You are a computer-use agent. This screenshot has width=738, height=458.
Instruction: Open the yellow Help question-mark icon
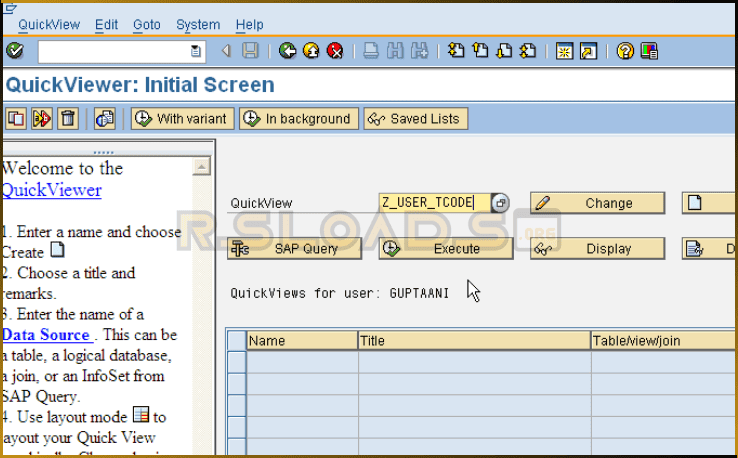pyautogui.click(x=625, y=51)
